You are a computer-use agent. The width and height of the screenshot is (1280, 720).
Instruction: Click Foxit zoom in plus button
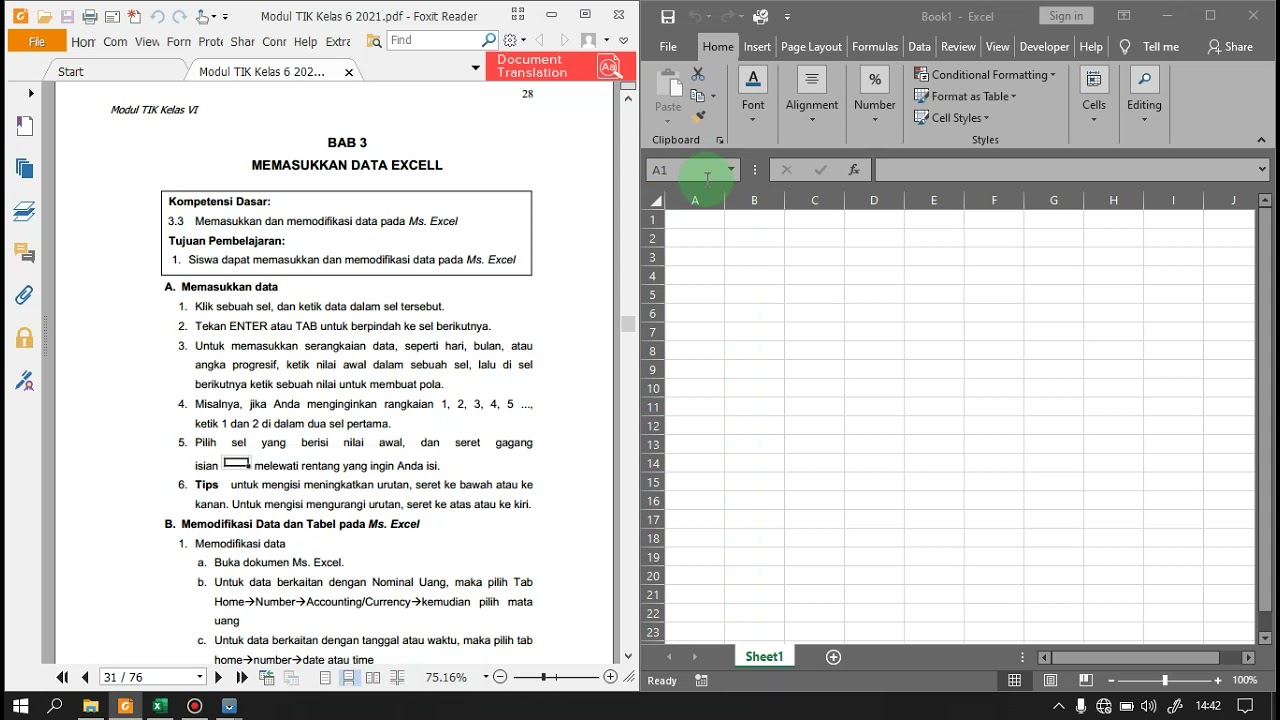point(610,677)
